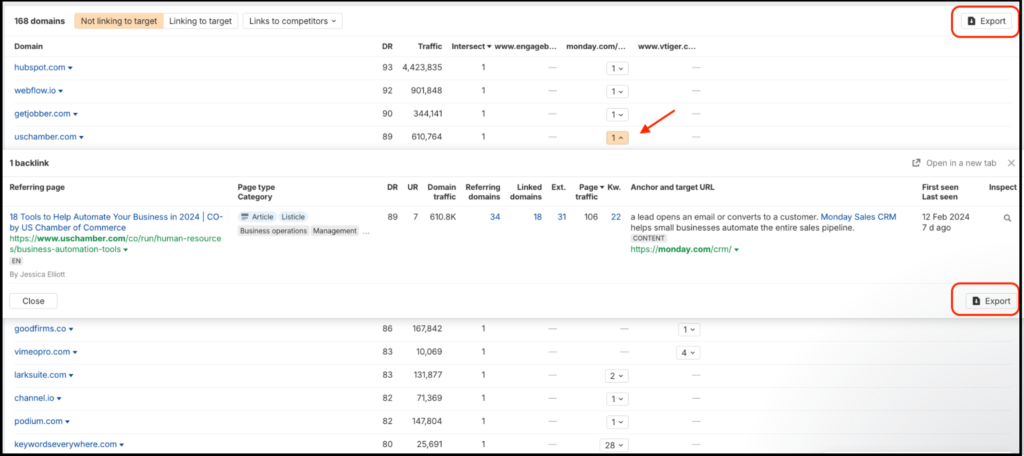Click the Business operations category tag
Image resolution: width=1024 pixels, height=456 pixels.
click(x=273, y=231)
